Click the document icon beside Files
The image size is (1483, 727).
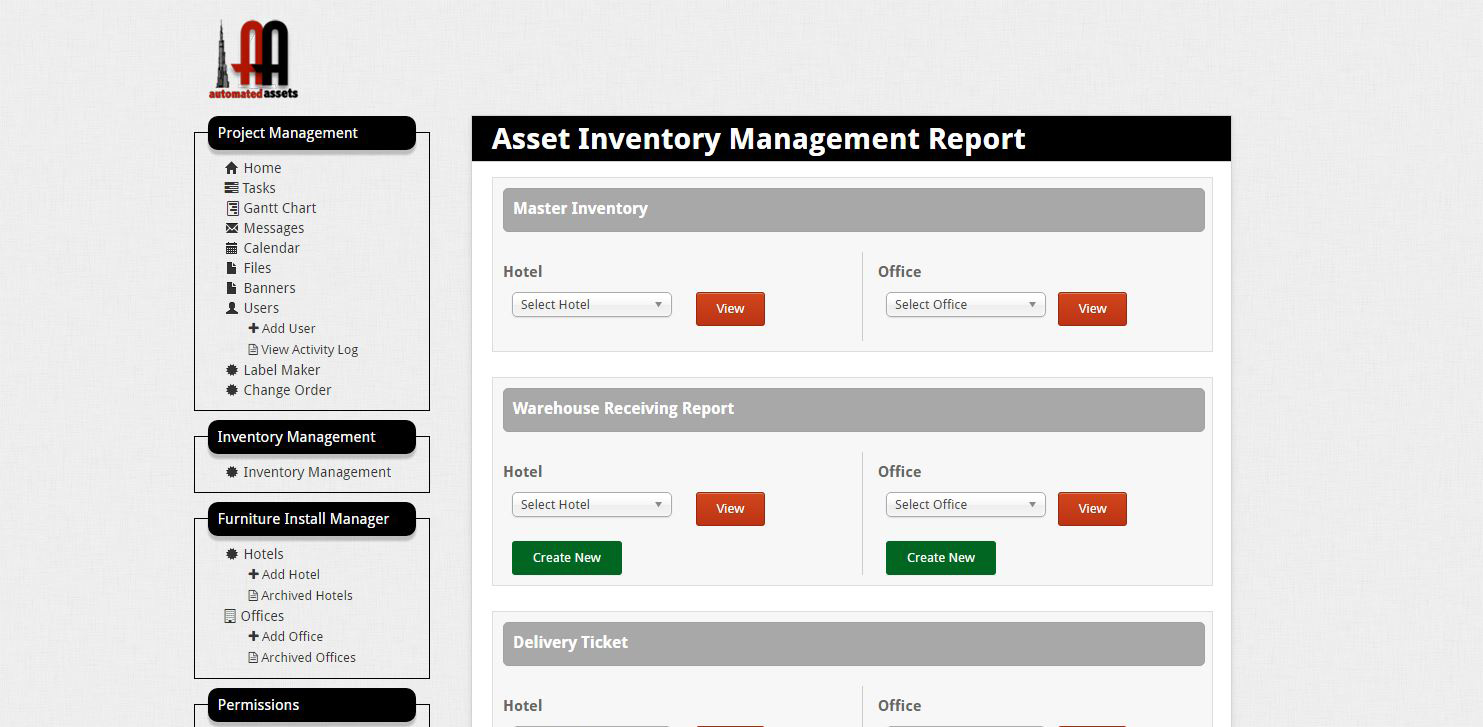232,268
